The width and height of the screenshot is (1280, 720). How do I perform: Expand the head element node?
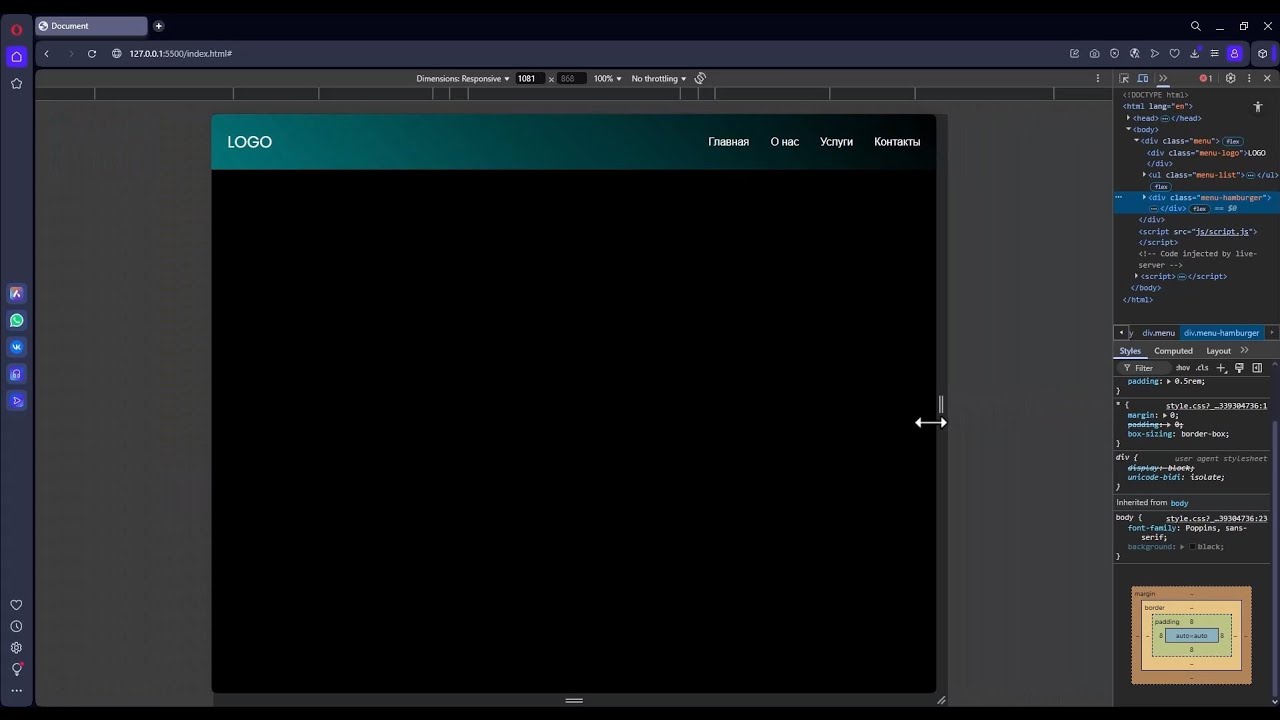click(1128, 118)
